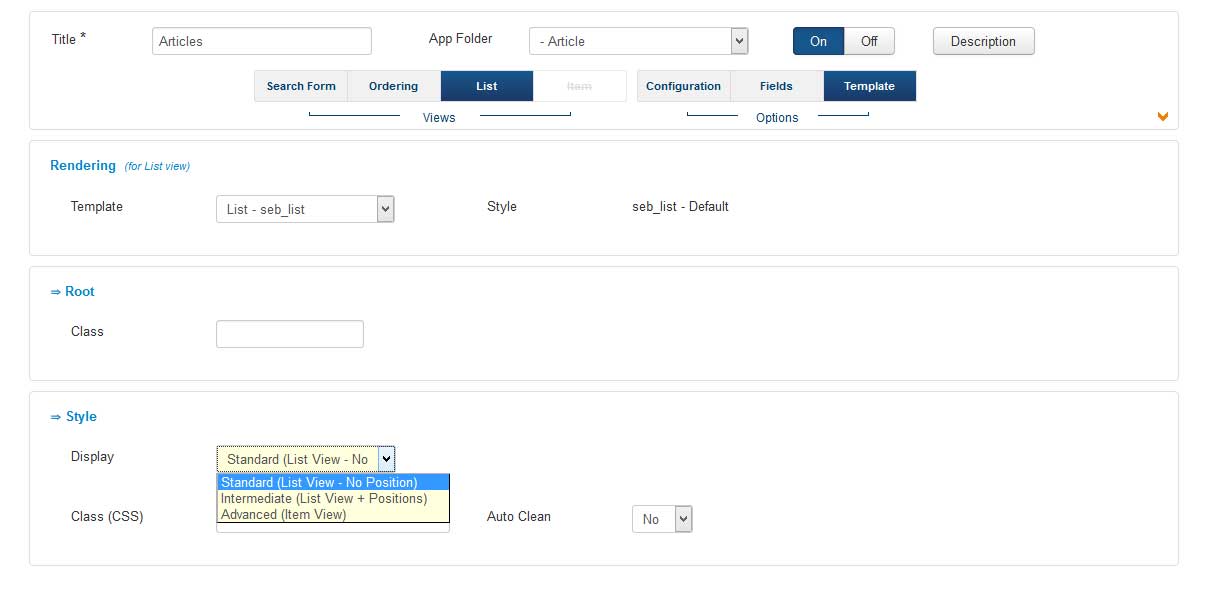Click the Views label
Image resolution: width=1207 pixels, height=600 pixels.
pos(439,118)
